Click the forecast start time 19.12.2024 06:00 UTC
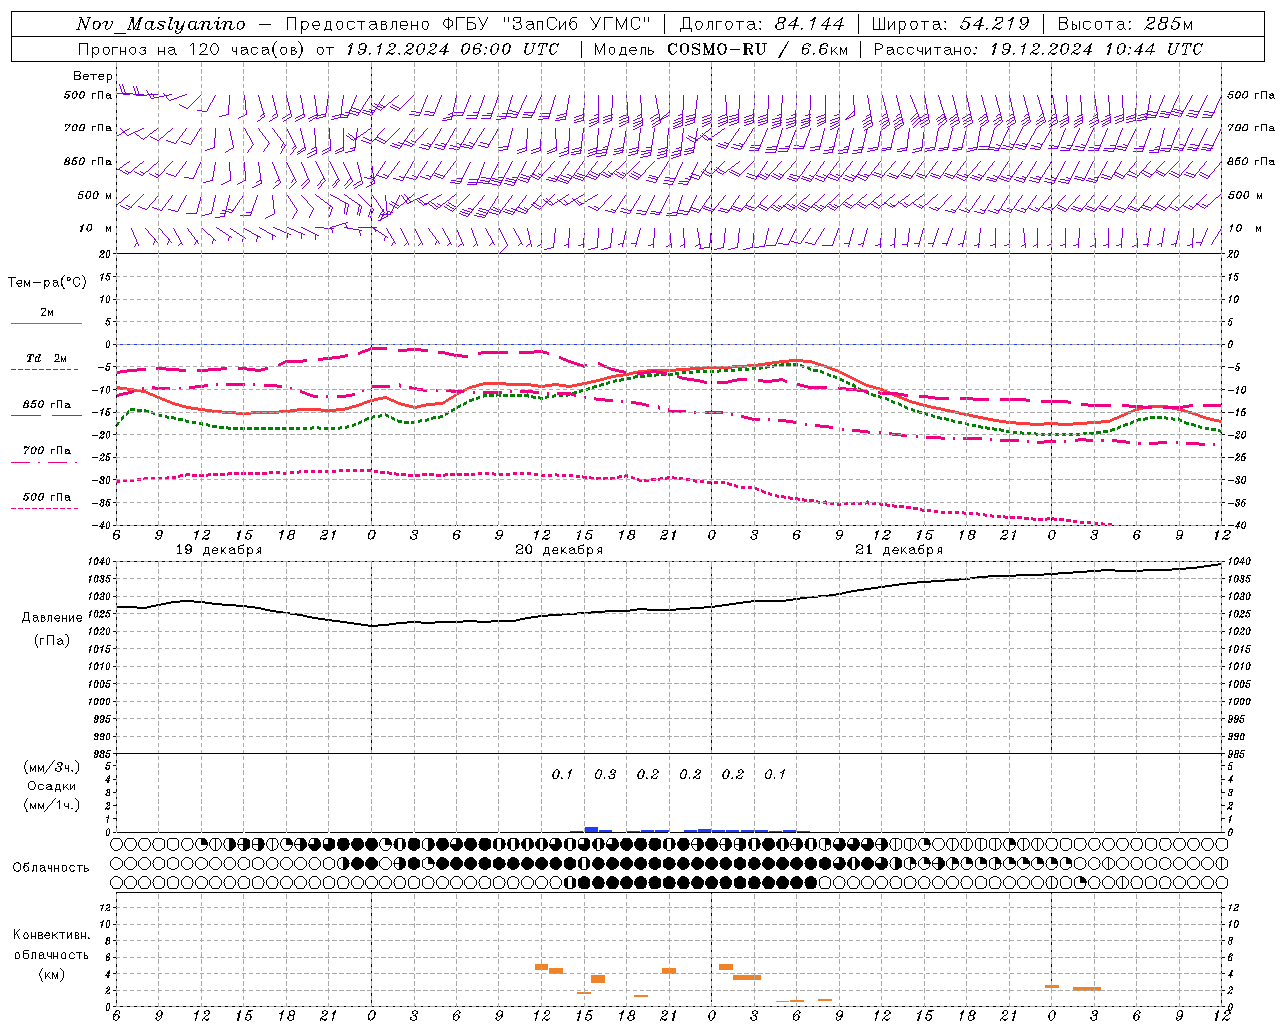Image resolution: width=1280 pixels, height=1024 pixels. (452, 49)
